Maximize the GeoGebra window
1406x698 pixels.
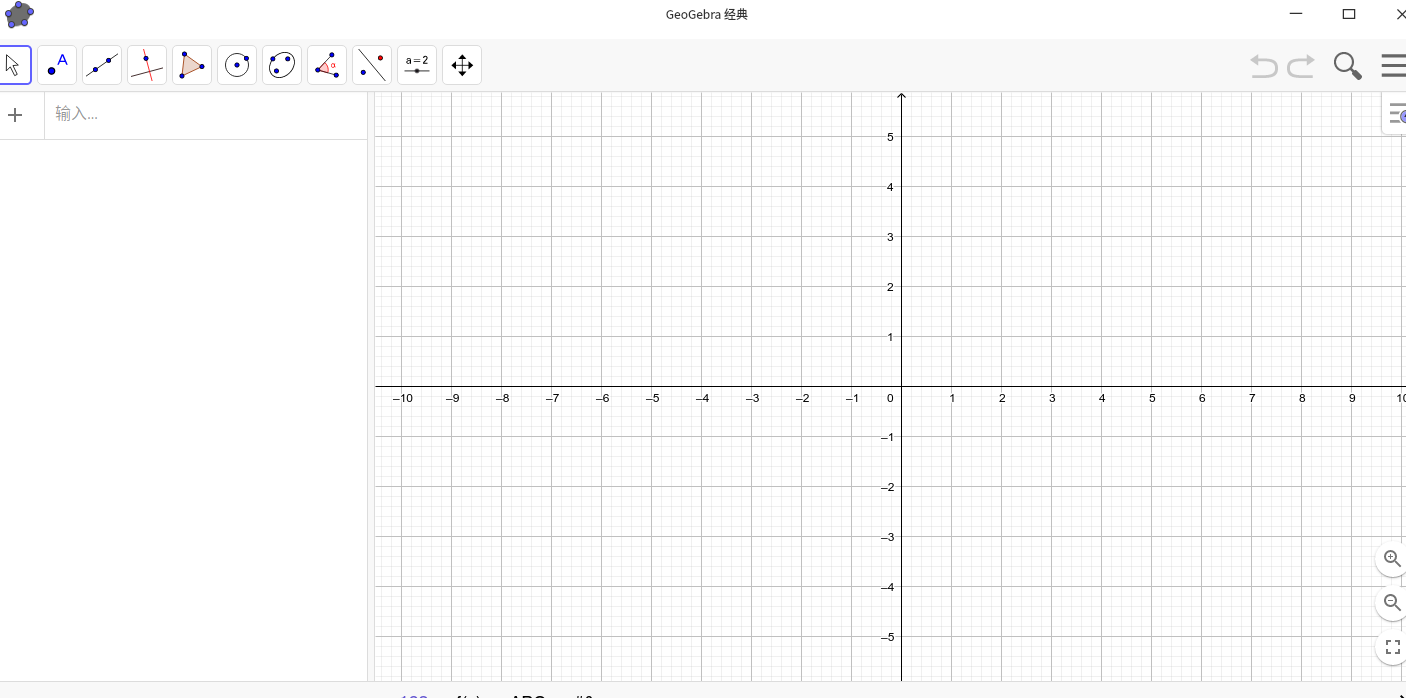click(1349, 14)
